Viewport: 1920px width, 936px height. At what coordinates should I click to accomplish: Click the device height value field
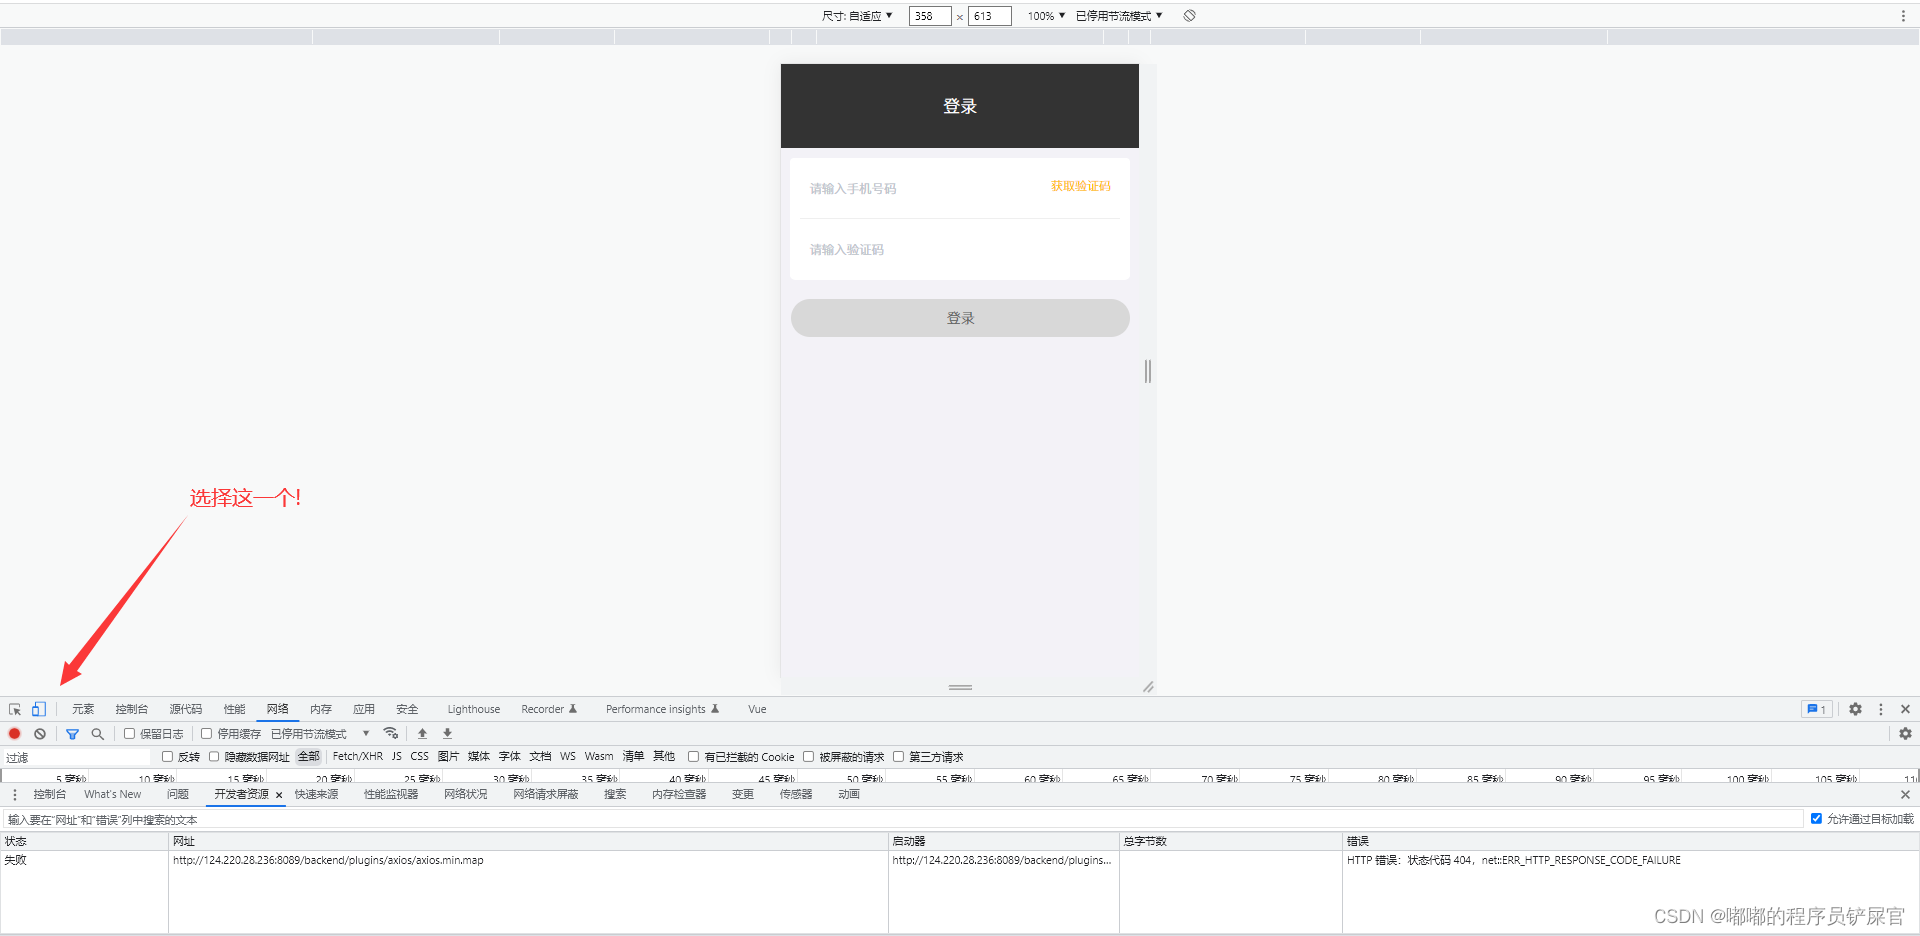(989, 16)
